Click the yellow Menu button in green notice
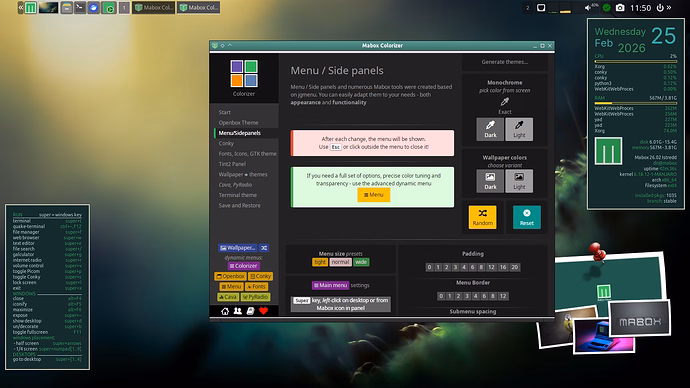This screenshot has width=690, height=388. (x=374, y=195)
